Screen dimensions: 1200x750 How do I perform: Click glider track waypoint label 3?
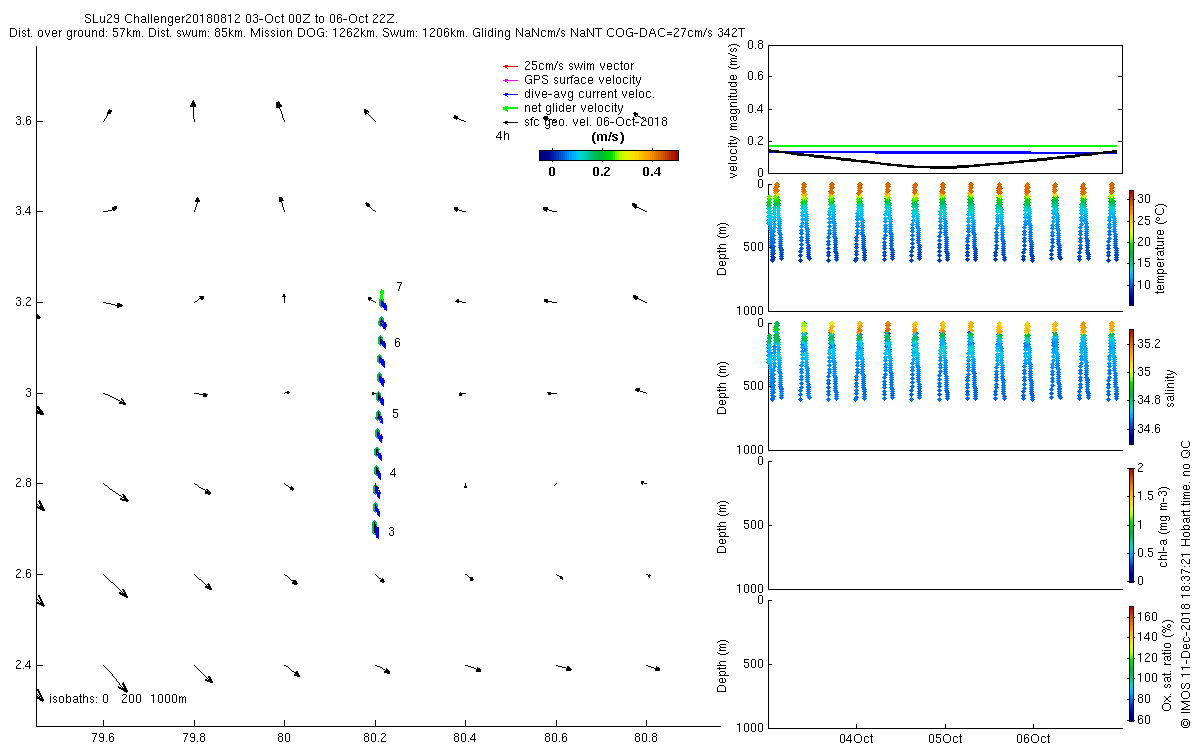(391, 532)
